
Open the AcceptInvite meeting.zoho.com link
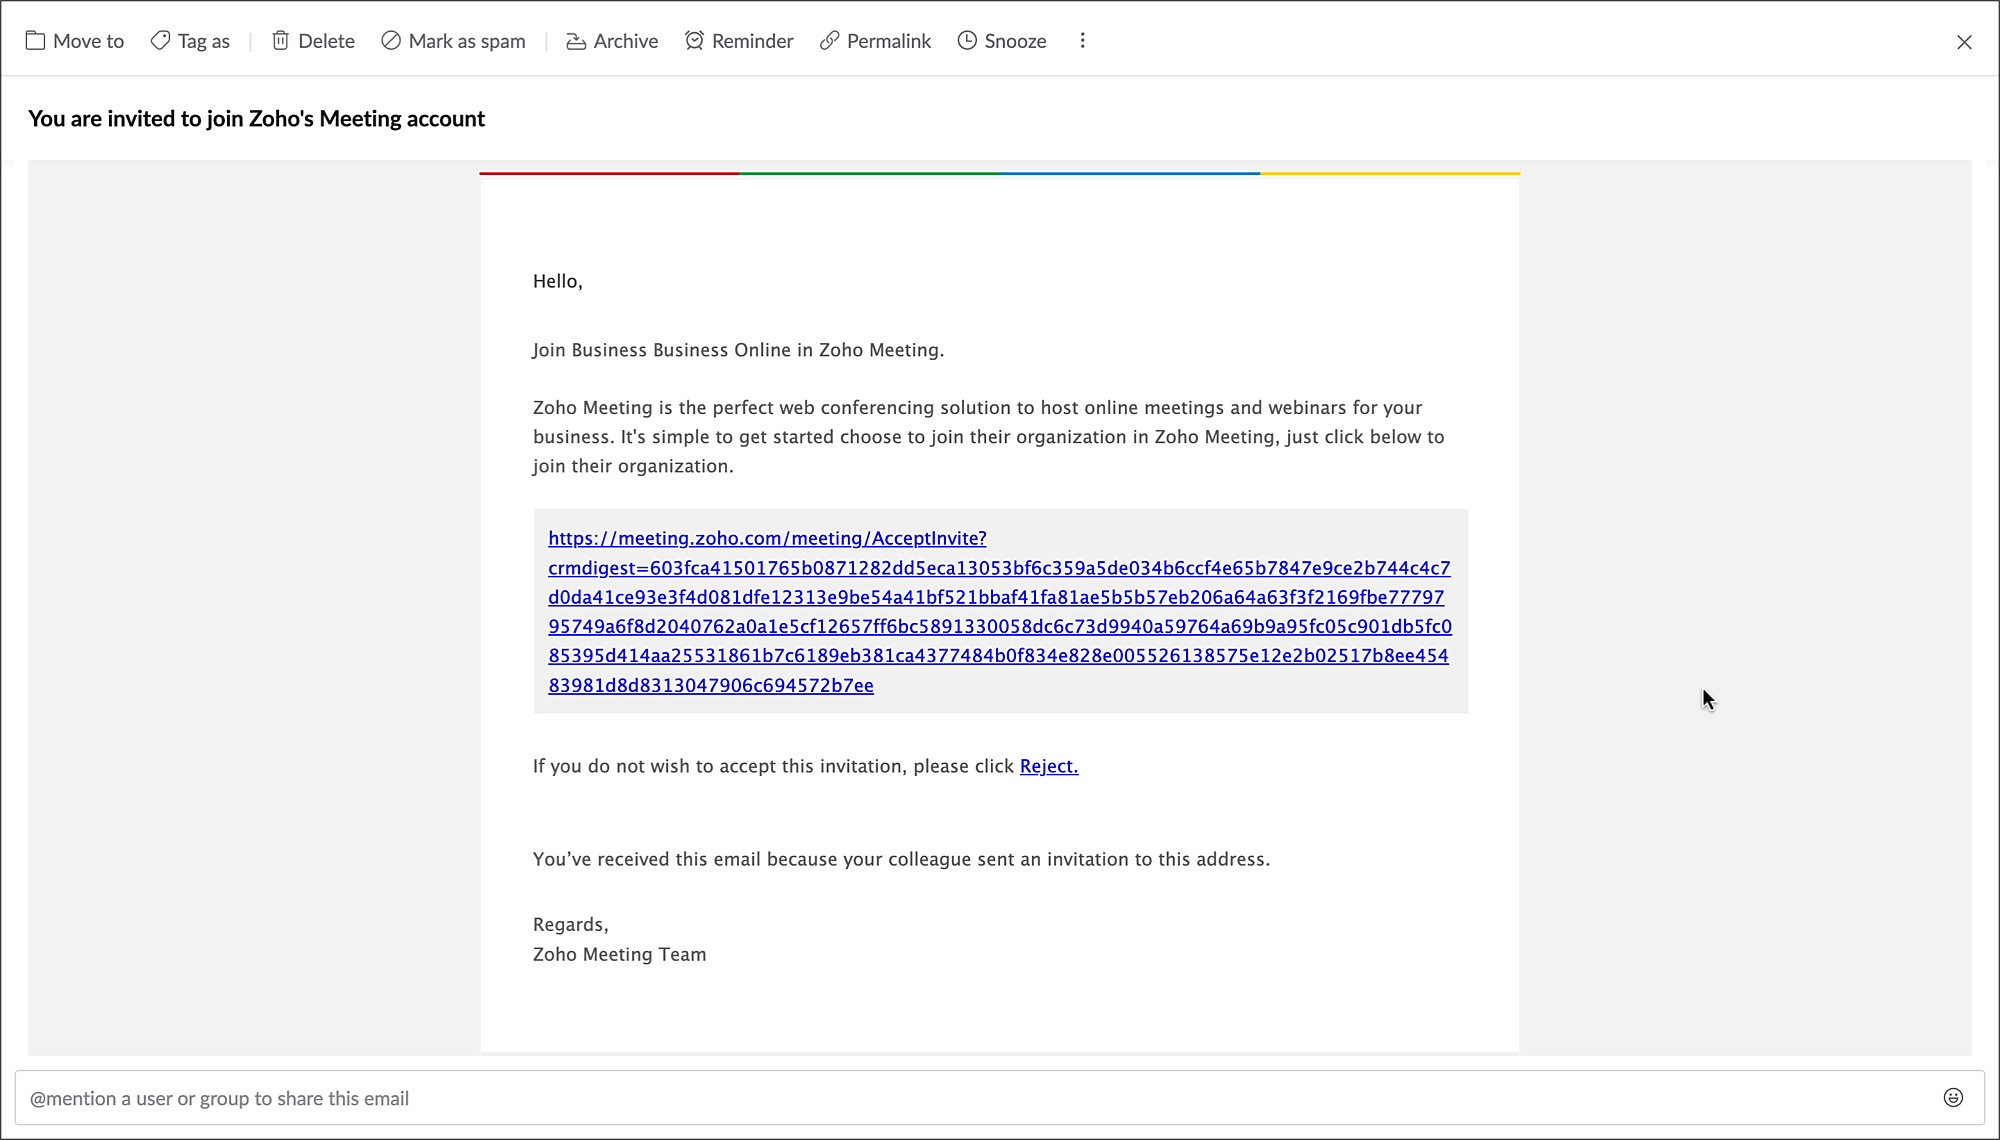1000,612
